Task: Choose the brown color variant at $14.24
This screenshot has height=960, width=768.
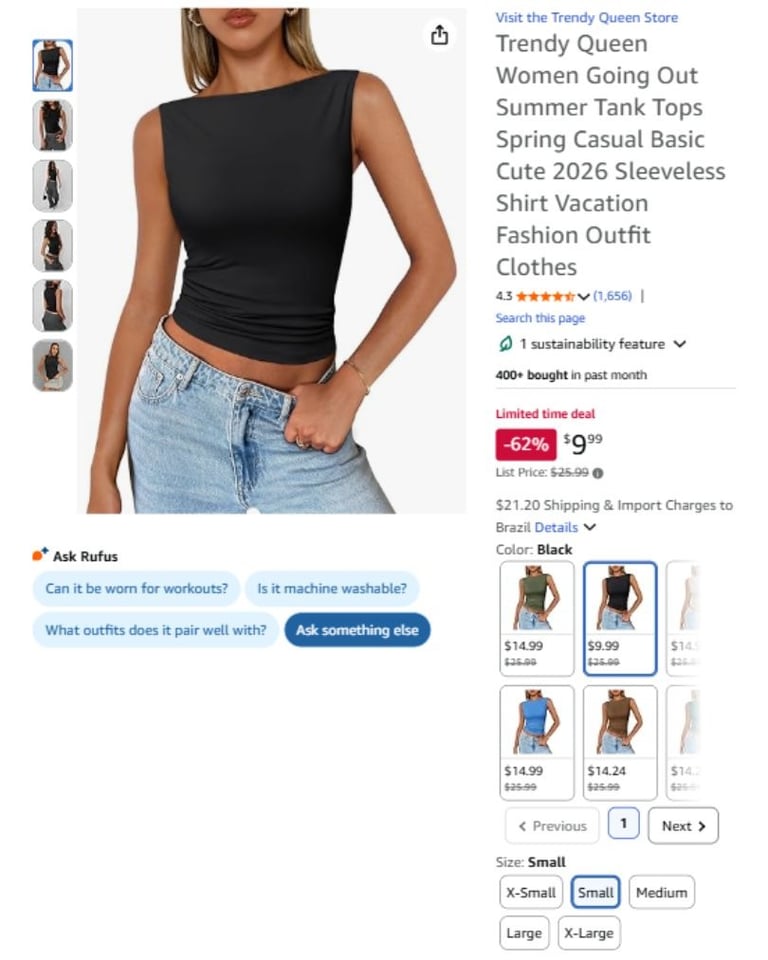Action: click(x=620, y=743)
